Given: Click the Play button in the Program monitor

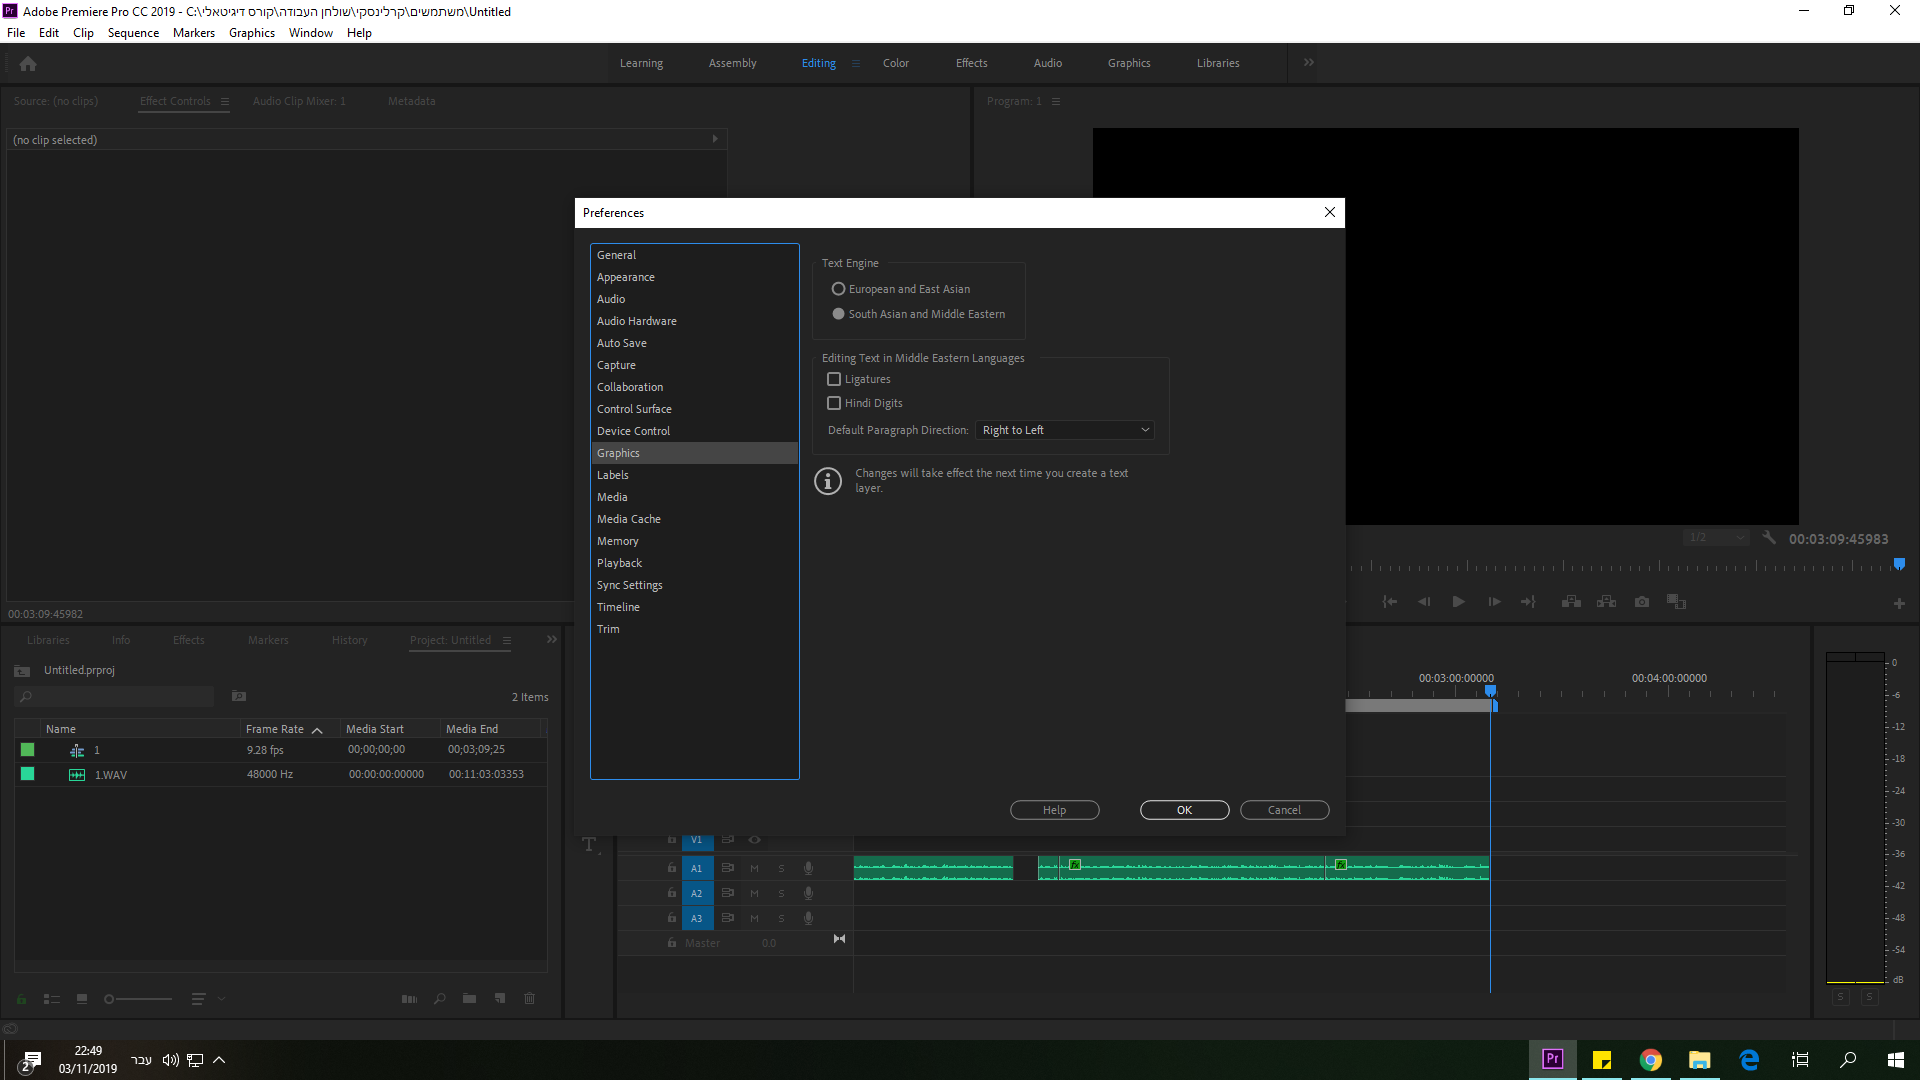Looking at the screenshot, I should click(x=1458, y=602).
